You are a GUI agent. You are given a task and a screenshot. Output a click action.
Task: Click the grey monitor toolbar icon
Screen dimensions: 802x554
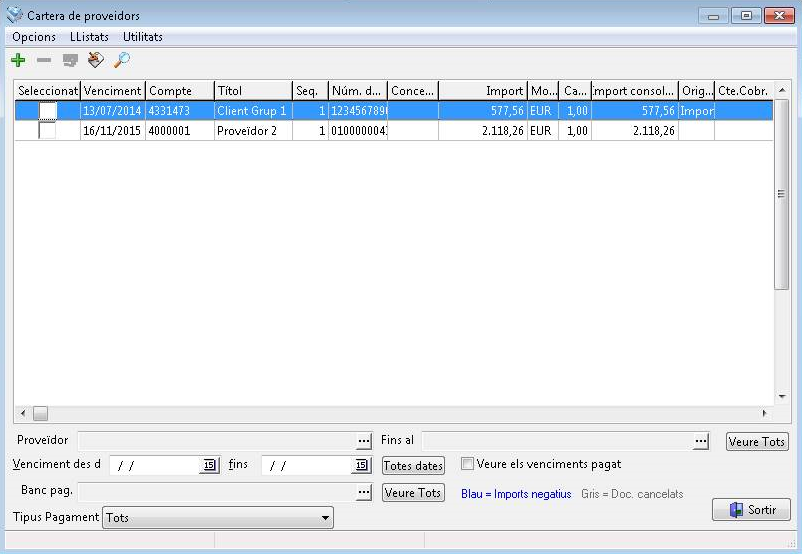tap(70, 60)
